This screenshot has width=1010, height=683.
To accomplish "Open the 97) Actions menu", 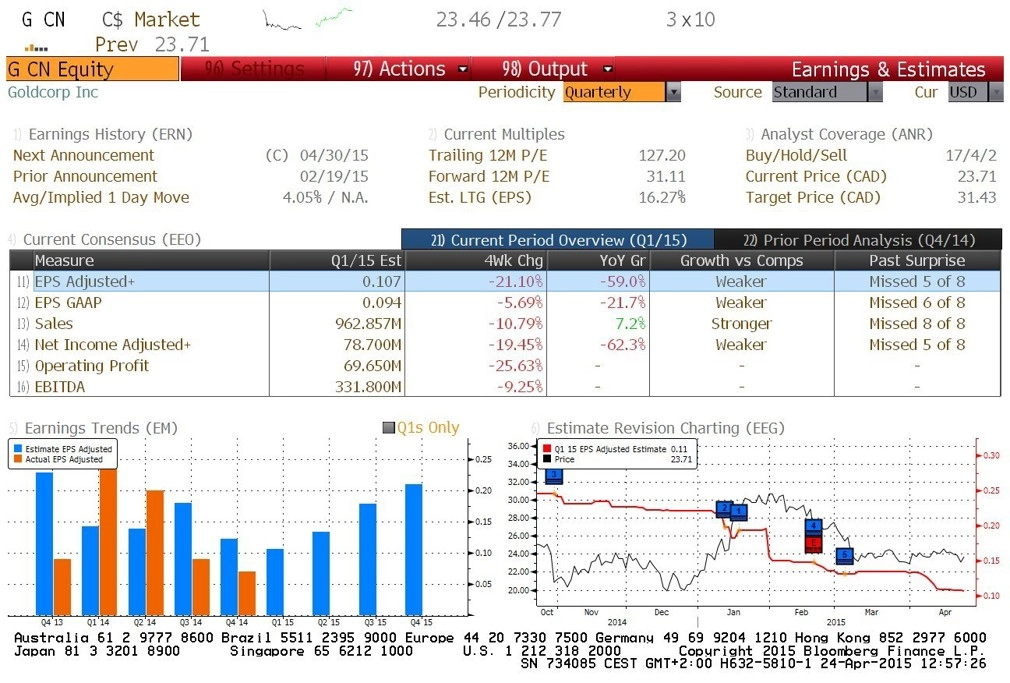I will click(x=410, y=68).
